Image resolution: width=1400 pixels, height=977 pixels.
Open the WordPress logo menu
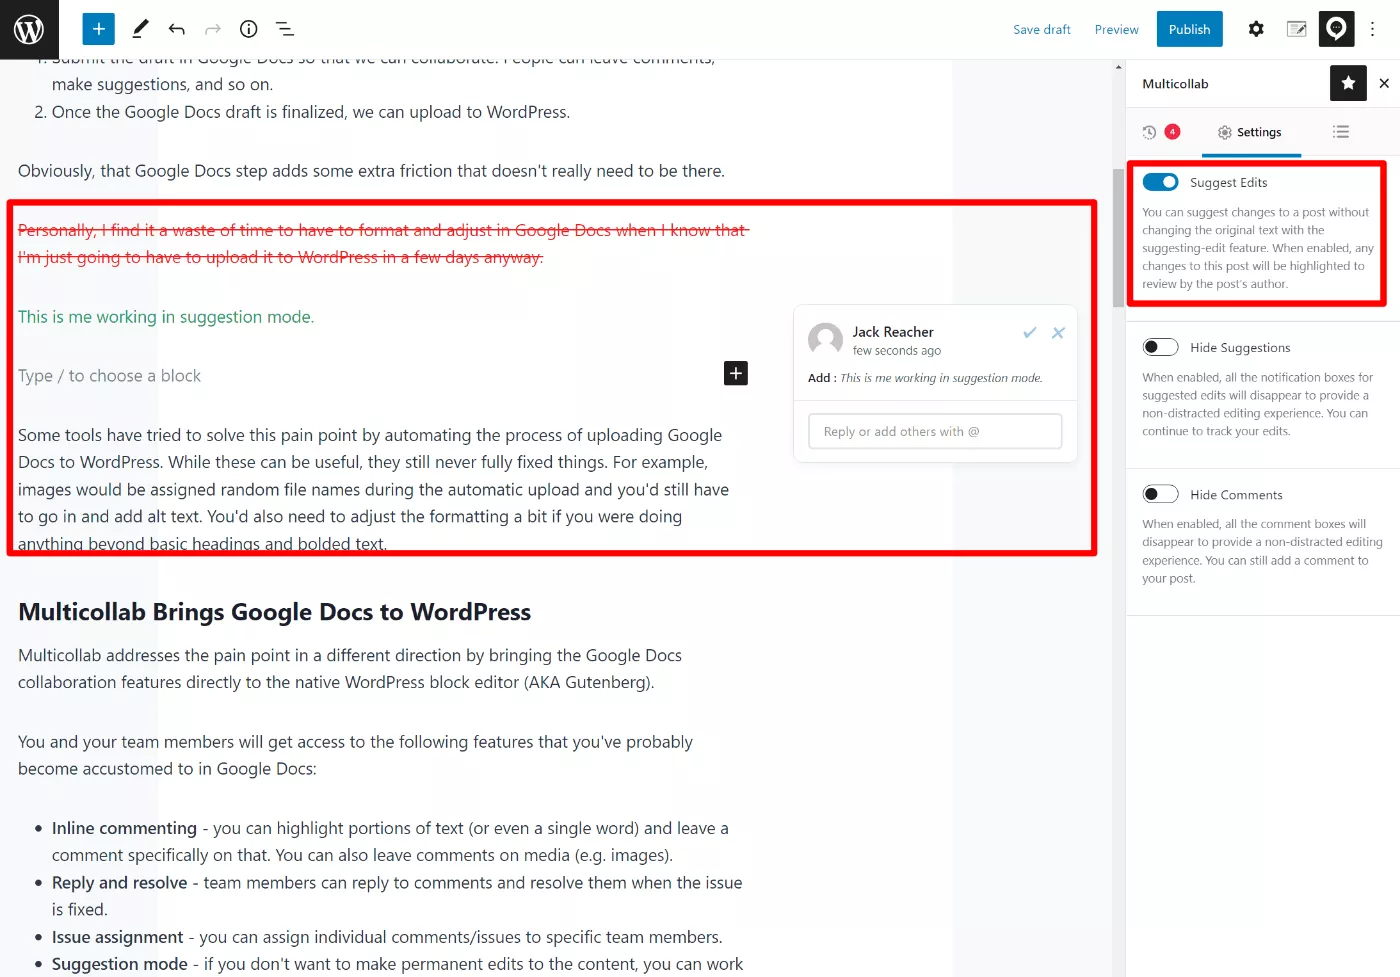pyautogui.click(x=29, y=29)
